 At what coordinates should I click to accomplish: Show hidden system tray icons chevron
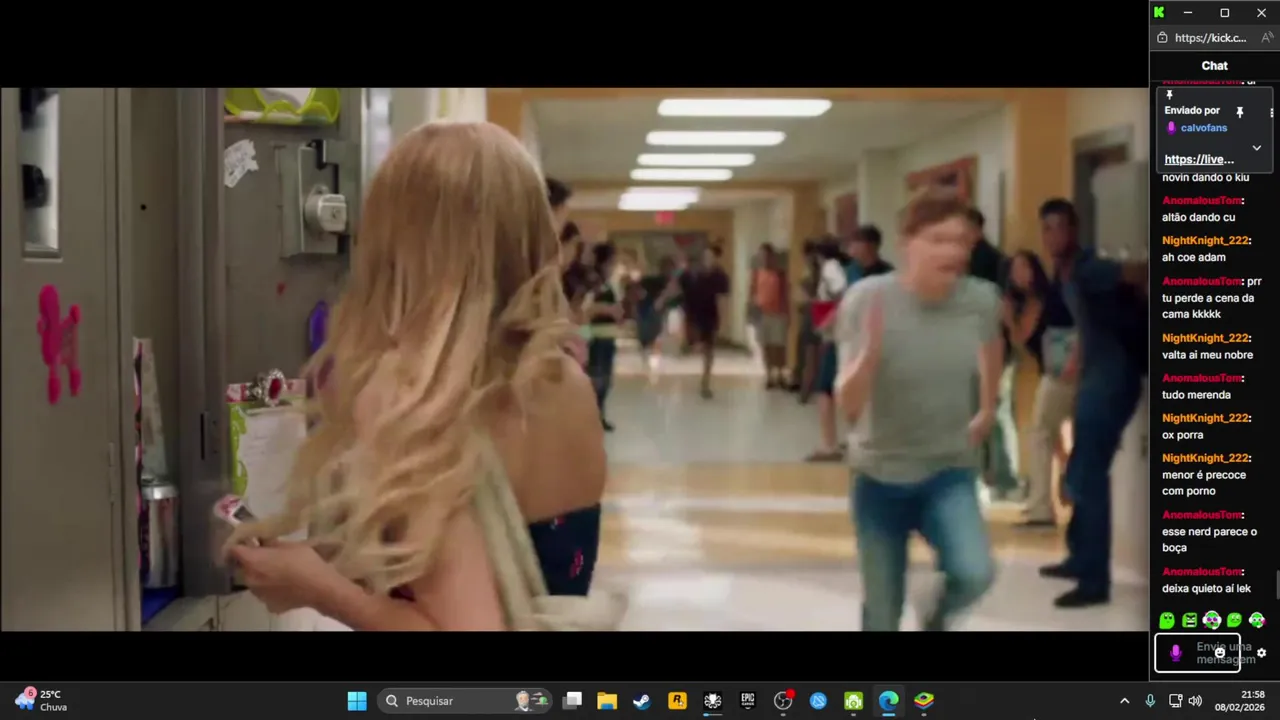pos(1124,701)
